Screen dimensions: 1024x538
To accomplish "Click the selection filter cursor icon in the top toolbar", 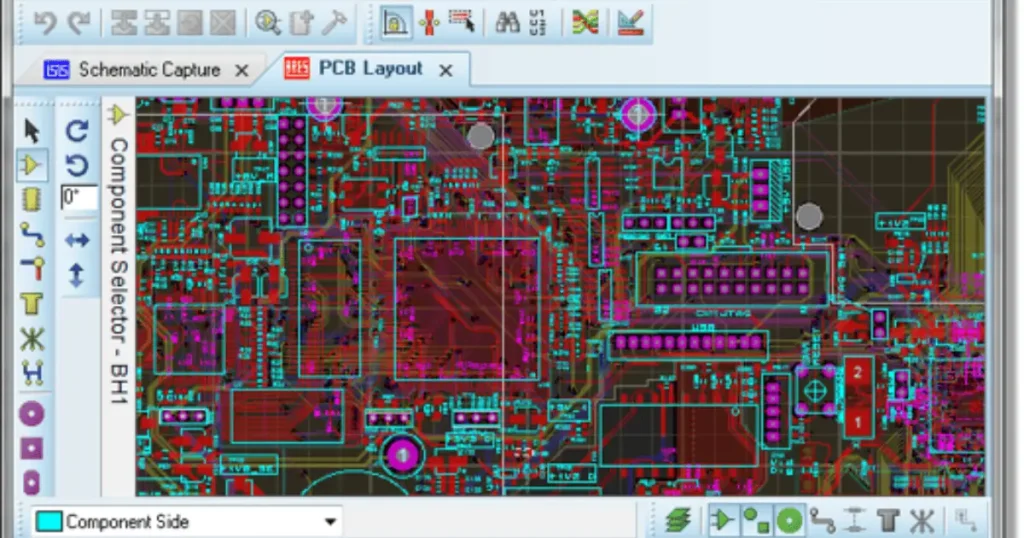I will tap(462, 23).
